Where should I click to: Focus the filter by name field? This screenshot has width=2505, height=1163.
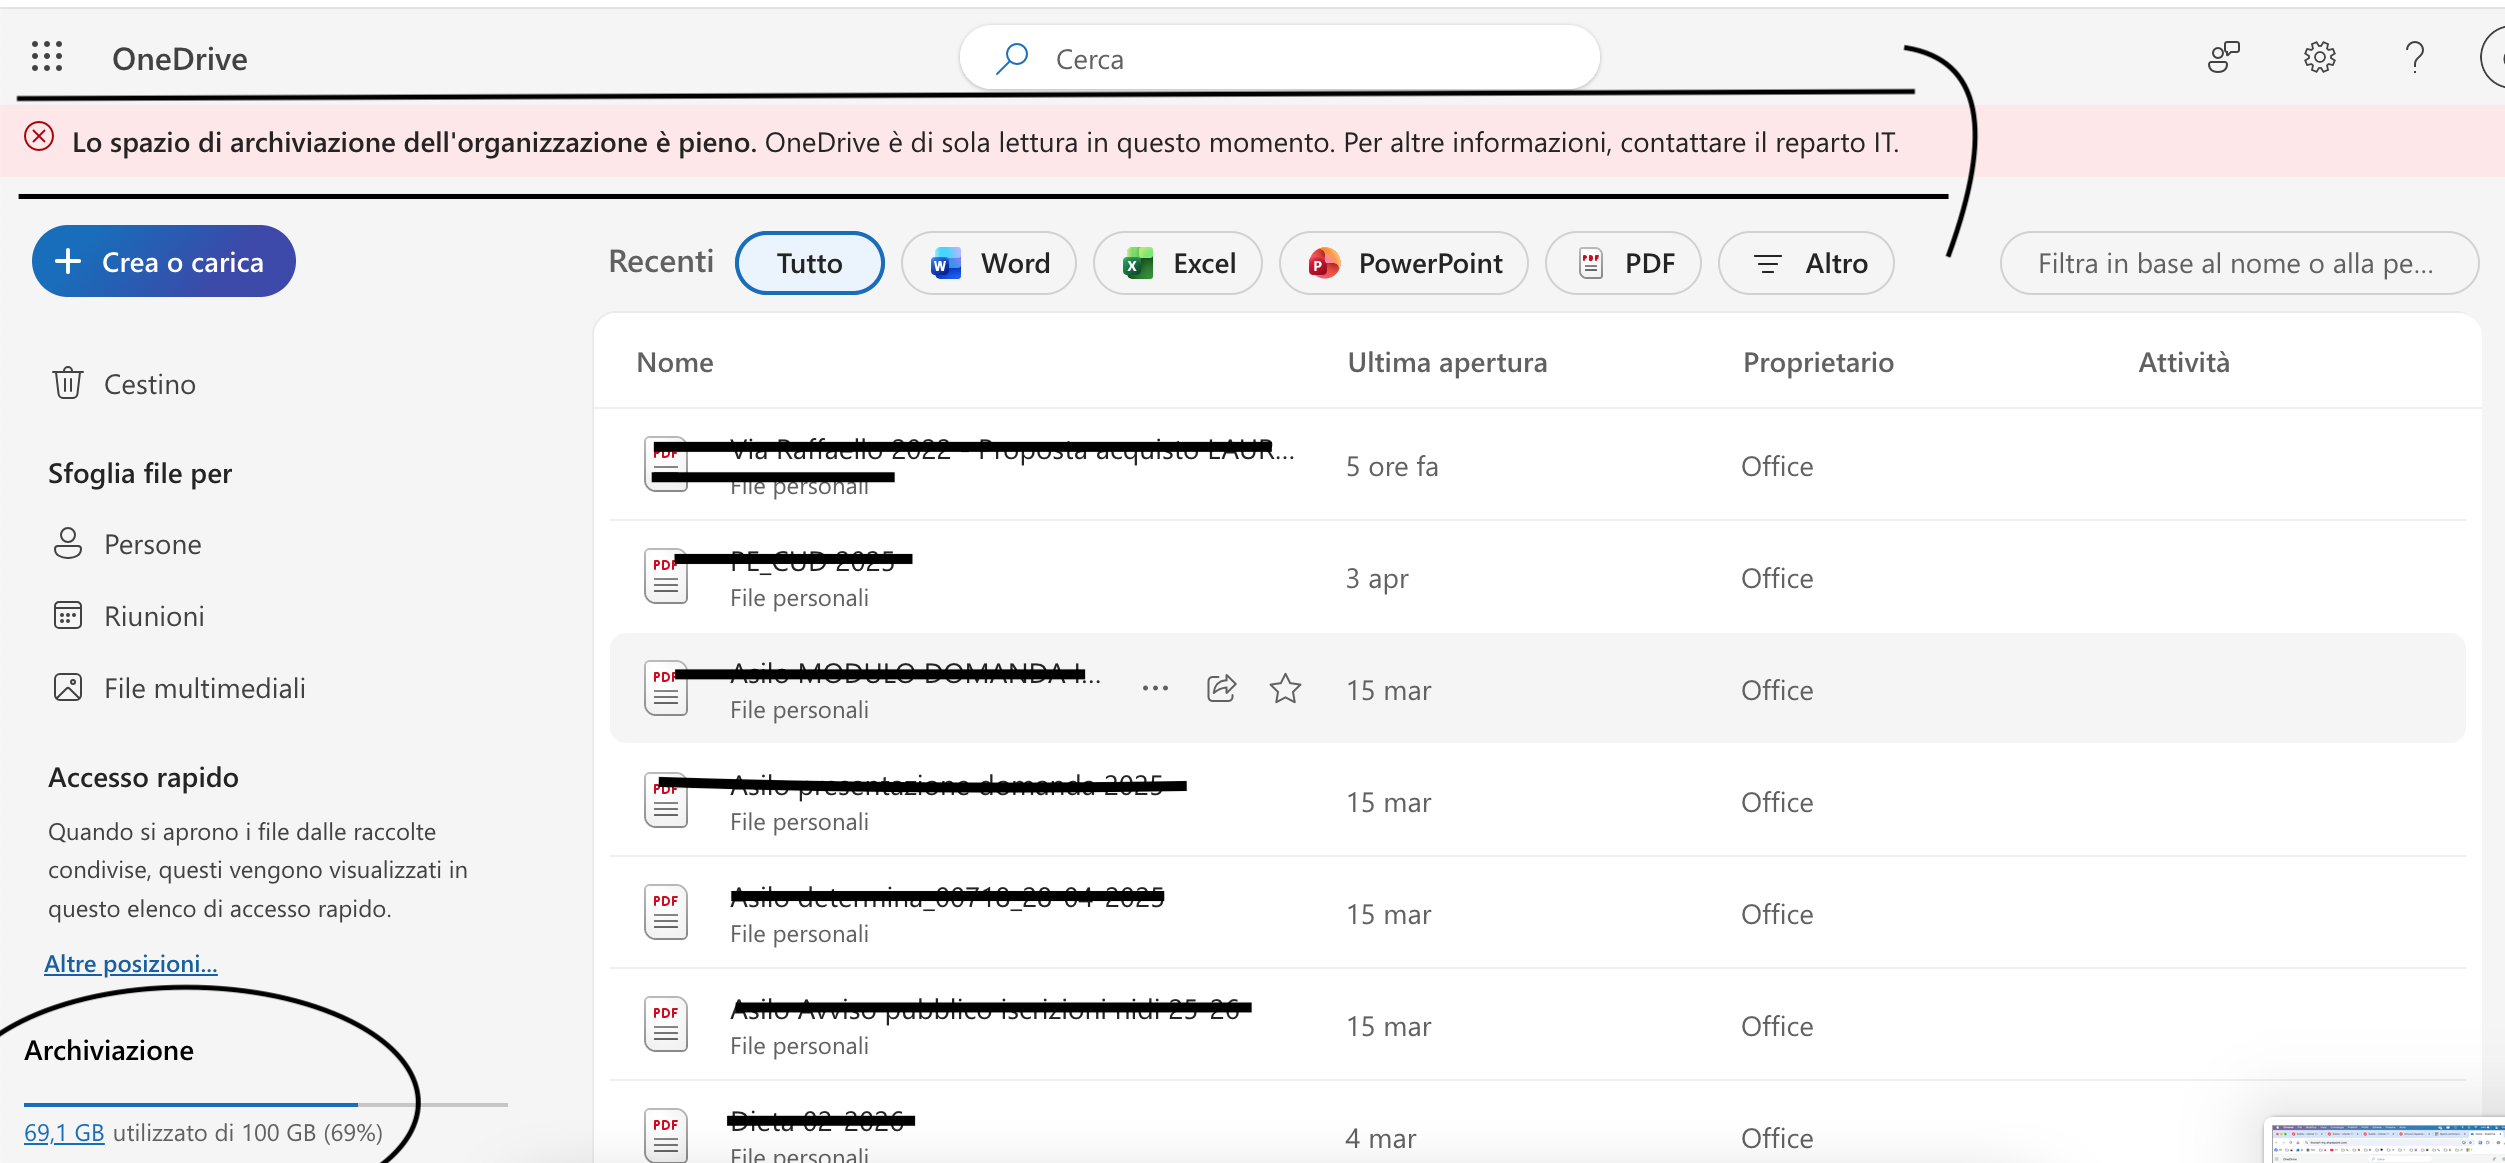2239,263
